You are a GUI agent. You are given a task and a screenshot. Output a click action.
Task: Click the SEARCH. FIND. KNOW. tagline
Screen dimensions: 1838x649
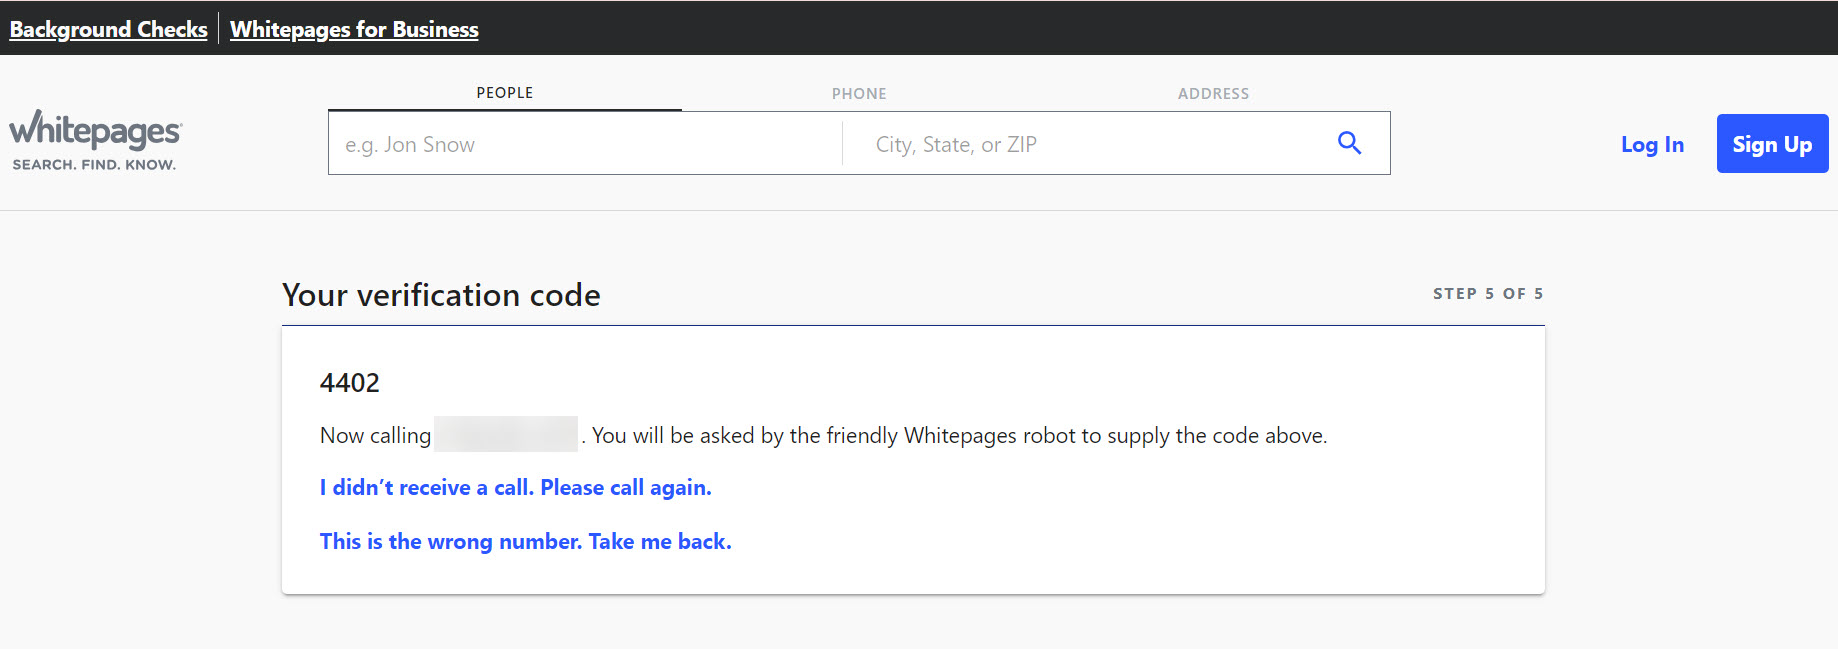[94, 165]
